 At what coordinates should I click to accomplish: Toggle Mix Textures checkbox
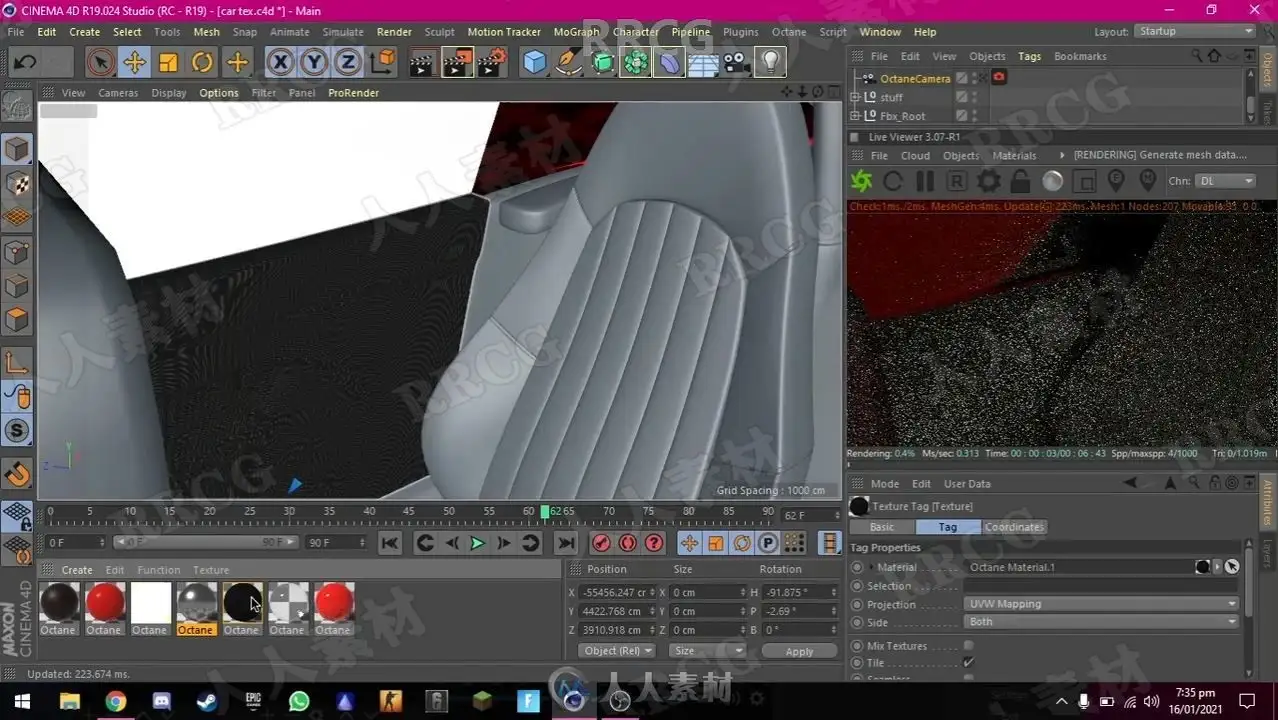[x=968, y=646]
